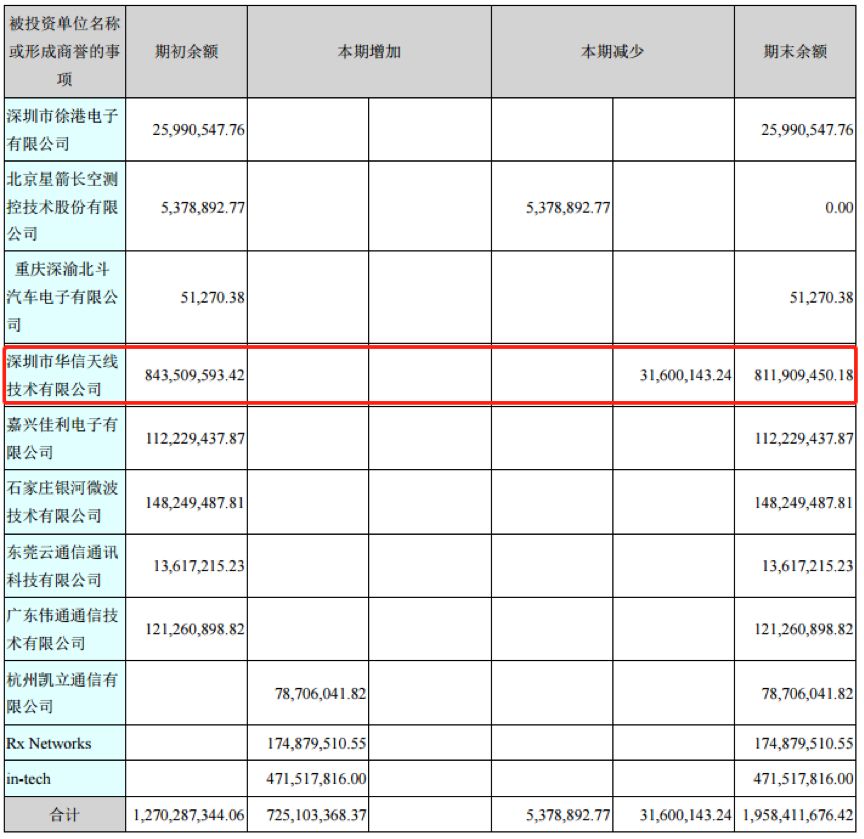This screenshot has height=839, width=864.
Task: Click the highlighted 深圳市华信天线技术有限公司 cell
Action: coord(63,374)
